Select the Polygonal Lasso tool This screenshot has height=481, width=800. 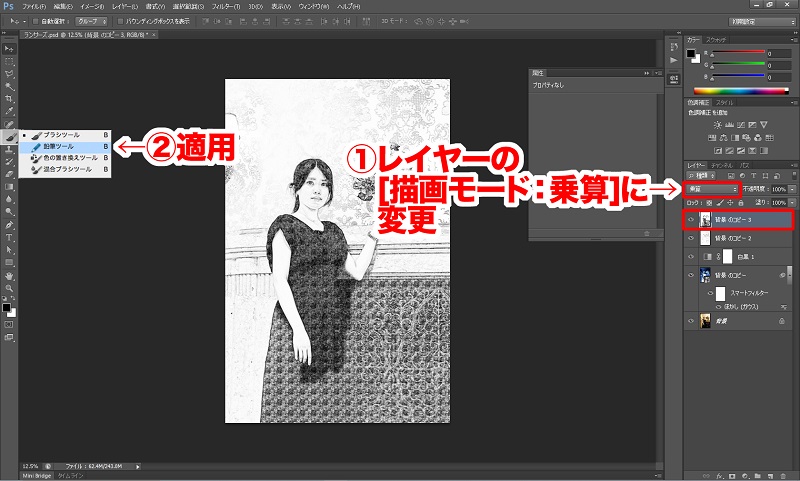(x=9, y=74)
